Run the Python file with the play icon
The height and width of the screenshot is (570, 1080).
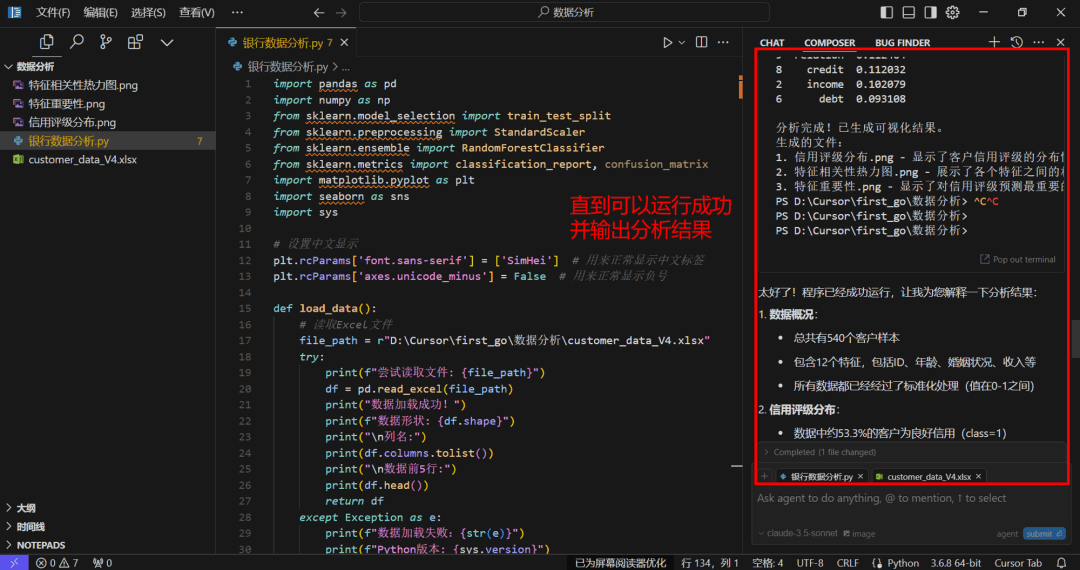tap(667, 43)
